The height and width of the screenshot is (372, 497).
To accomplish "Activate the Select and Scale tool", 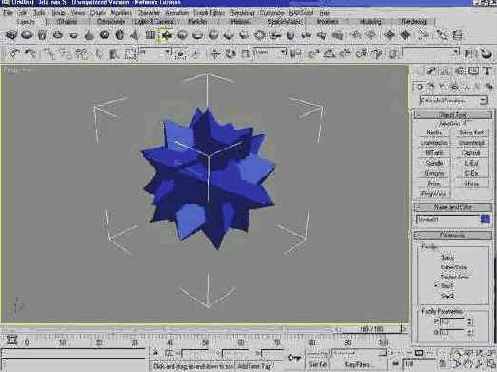I will point(246,53).
